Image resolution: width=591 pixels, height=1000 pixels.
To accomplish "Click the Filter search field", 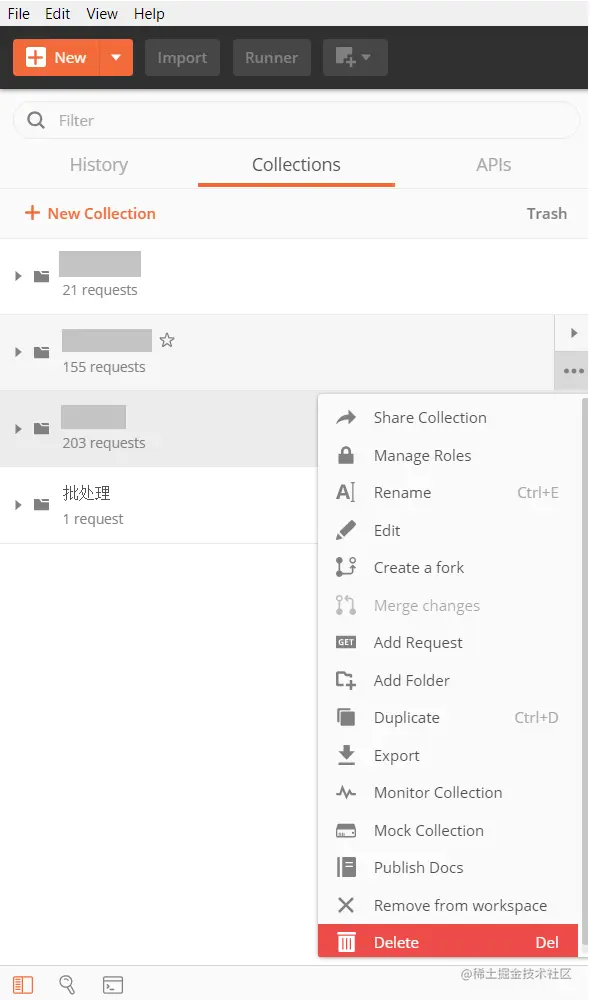I will [296, 121].
